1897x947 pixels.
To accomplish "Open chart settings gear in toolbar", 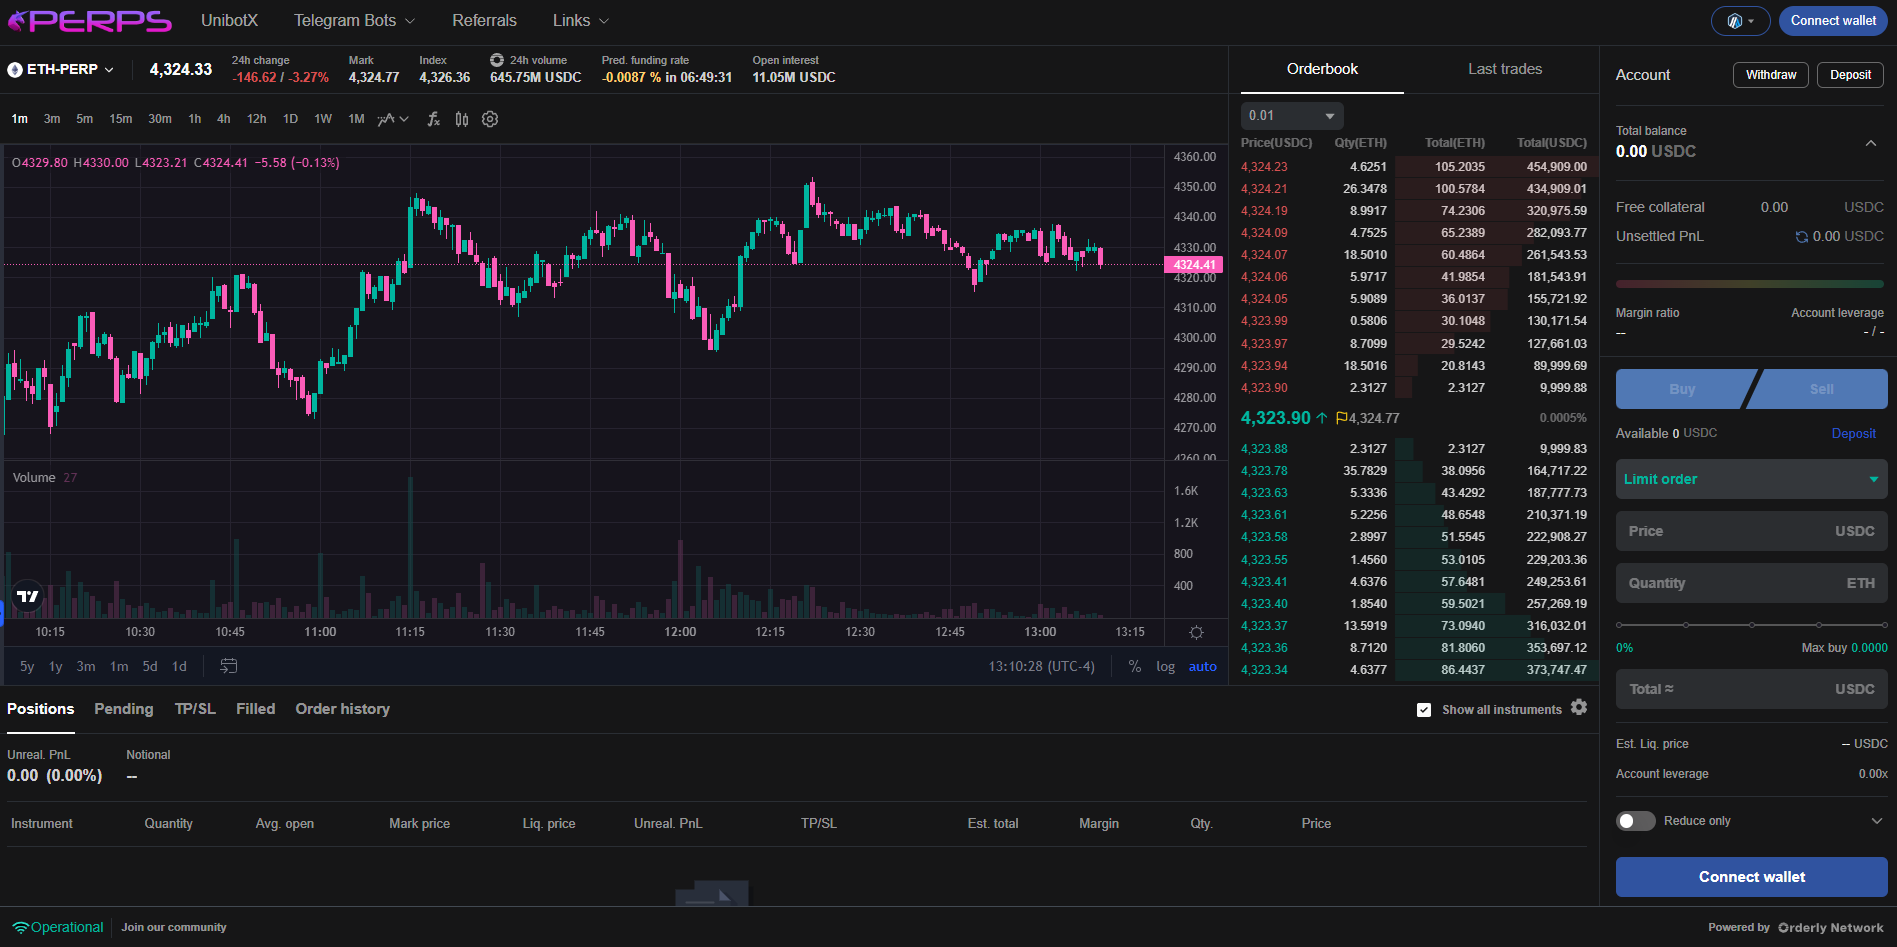I will click(490, 119).
